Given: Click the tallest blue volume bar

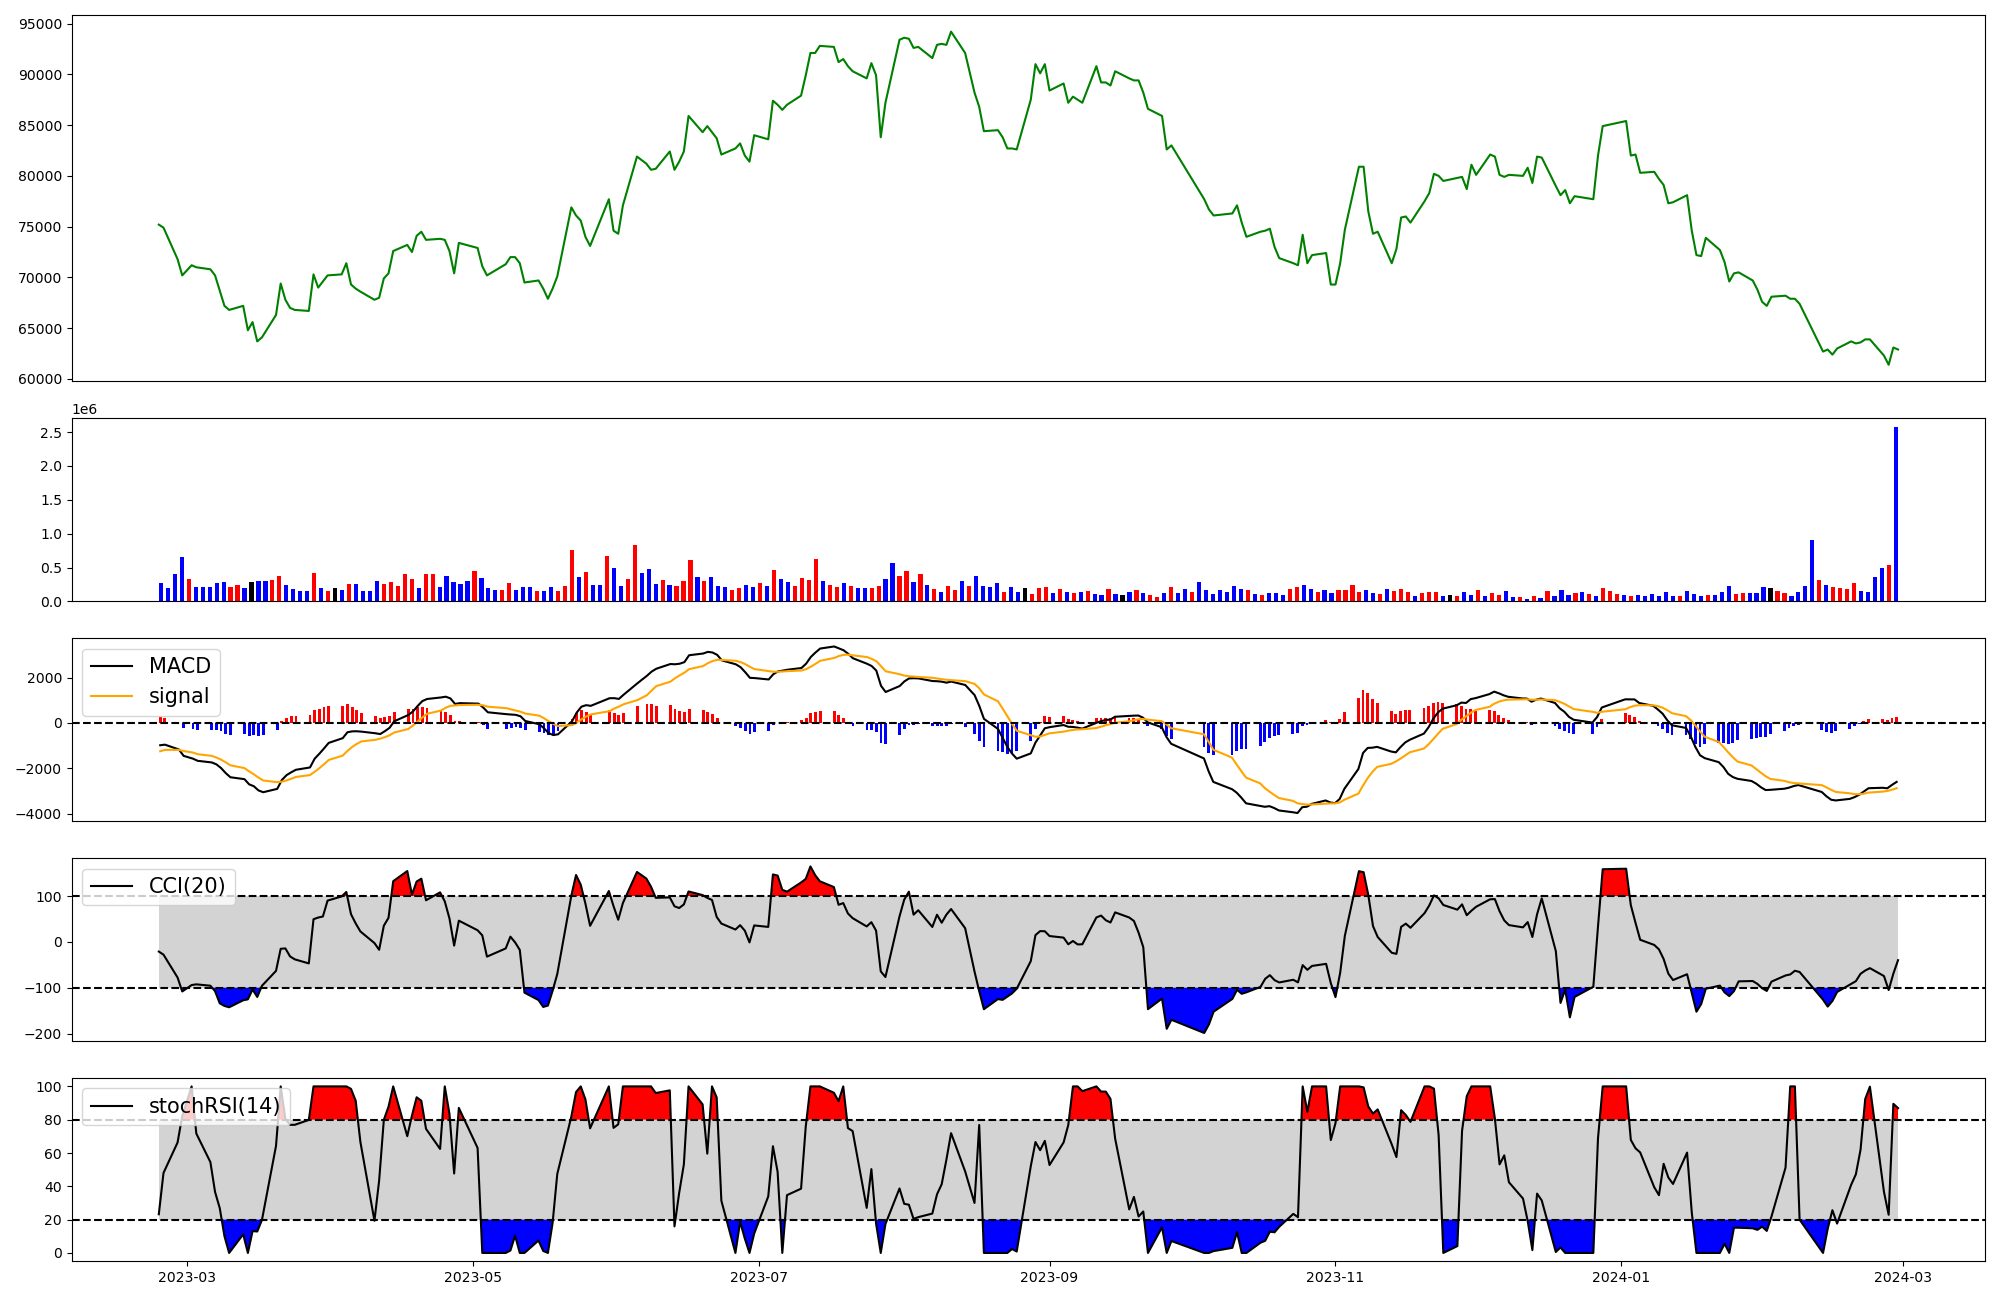Looking at the screenshot, I should click(1895, 515).
